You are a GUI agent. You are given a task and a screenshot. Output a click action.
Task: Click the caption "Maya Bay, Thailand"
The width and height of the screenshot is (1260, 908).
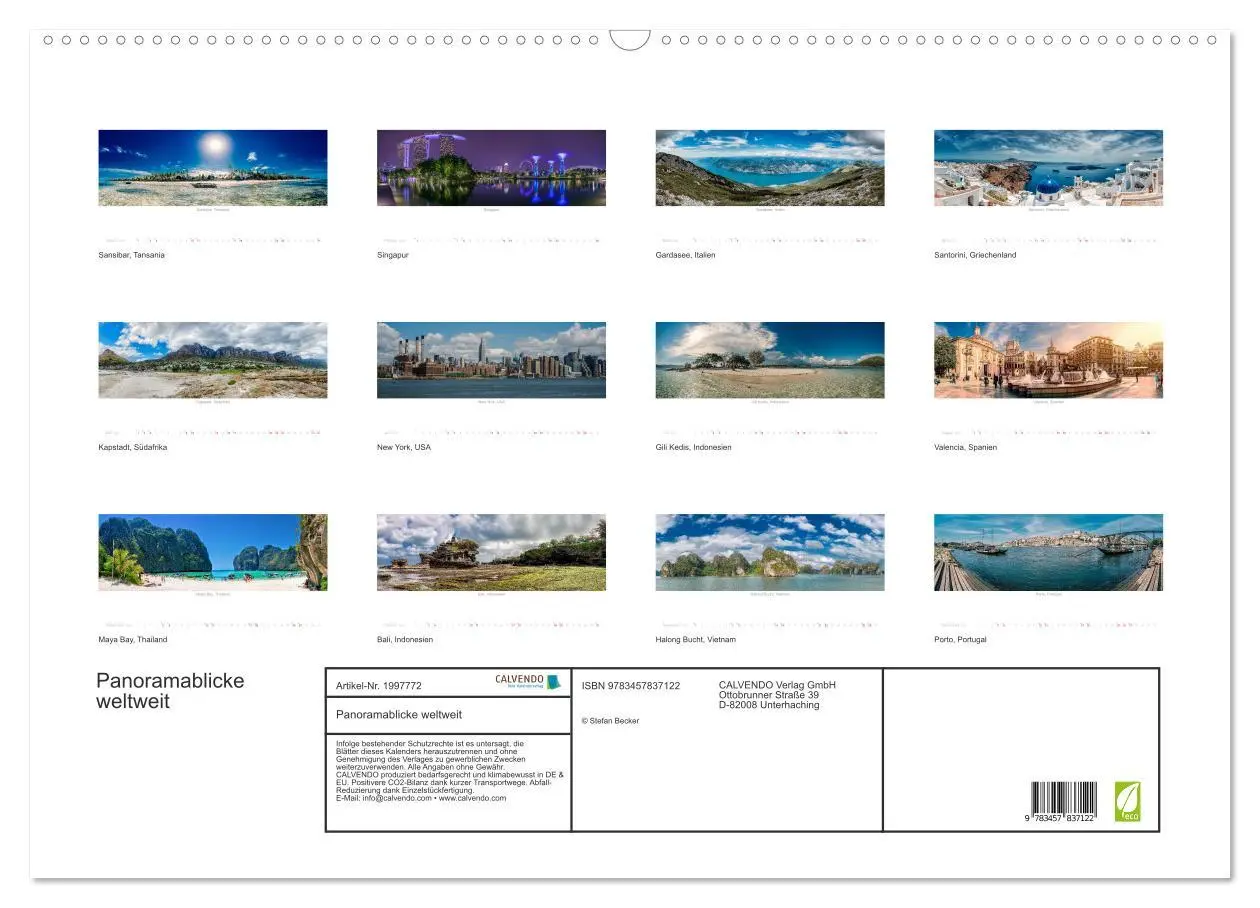[x=133, y=639]
